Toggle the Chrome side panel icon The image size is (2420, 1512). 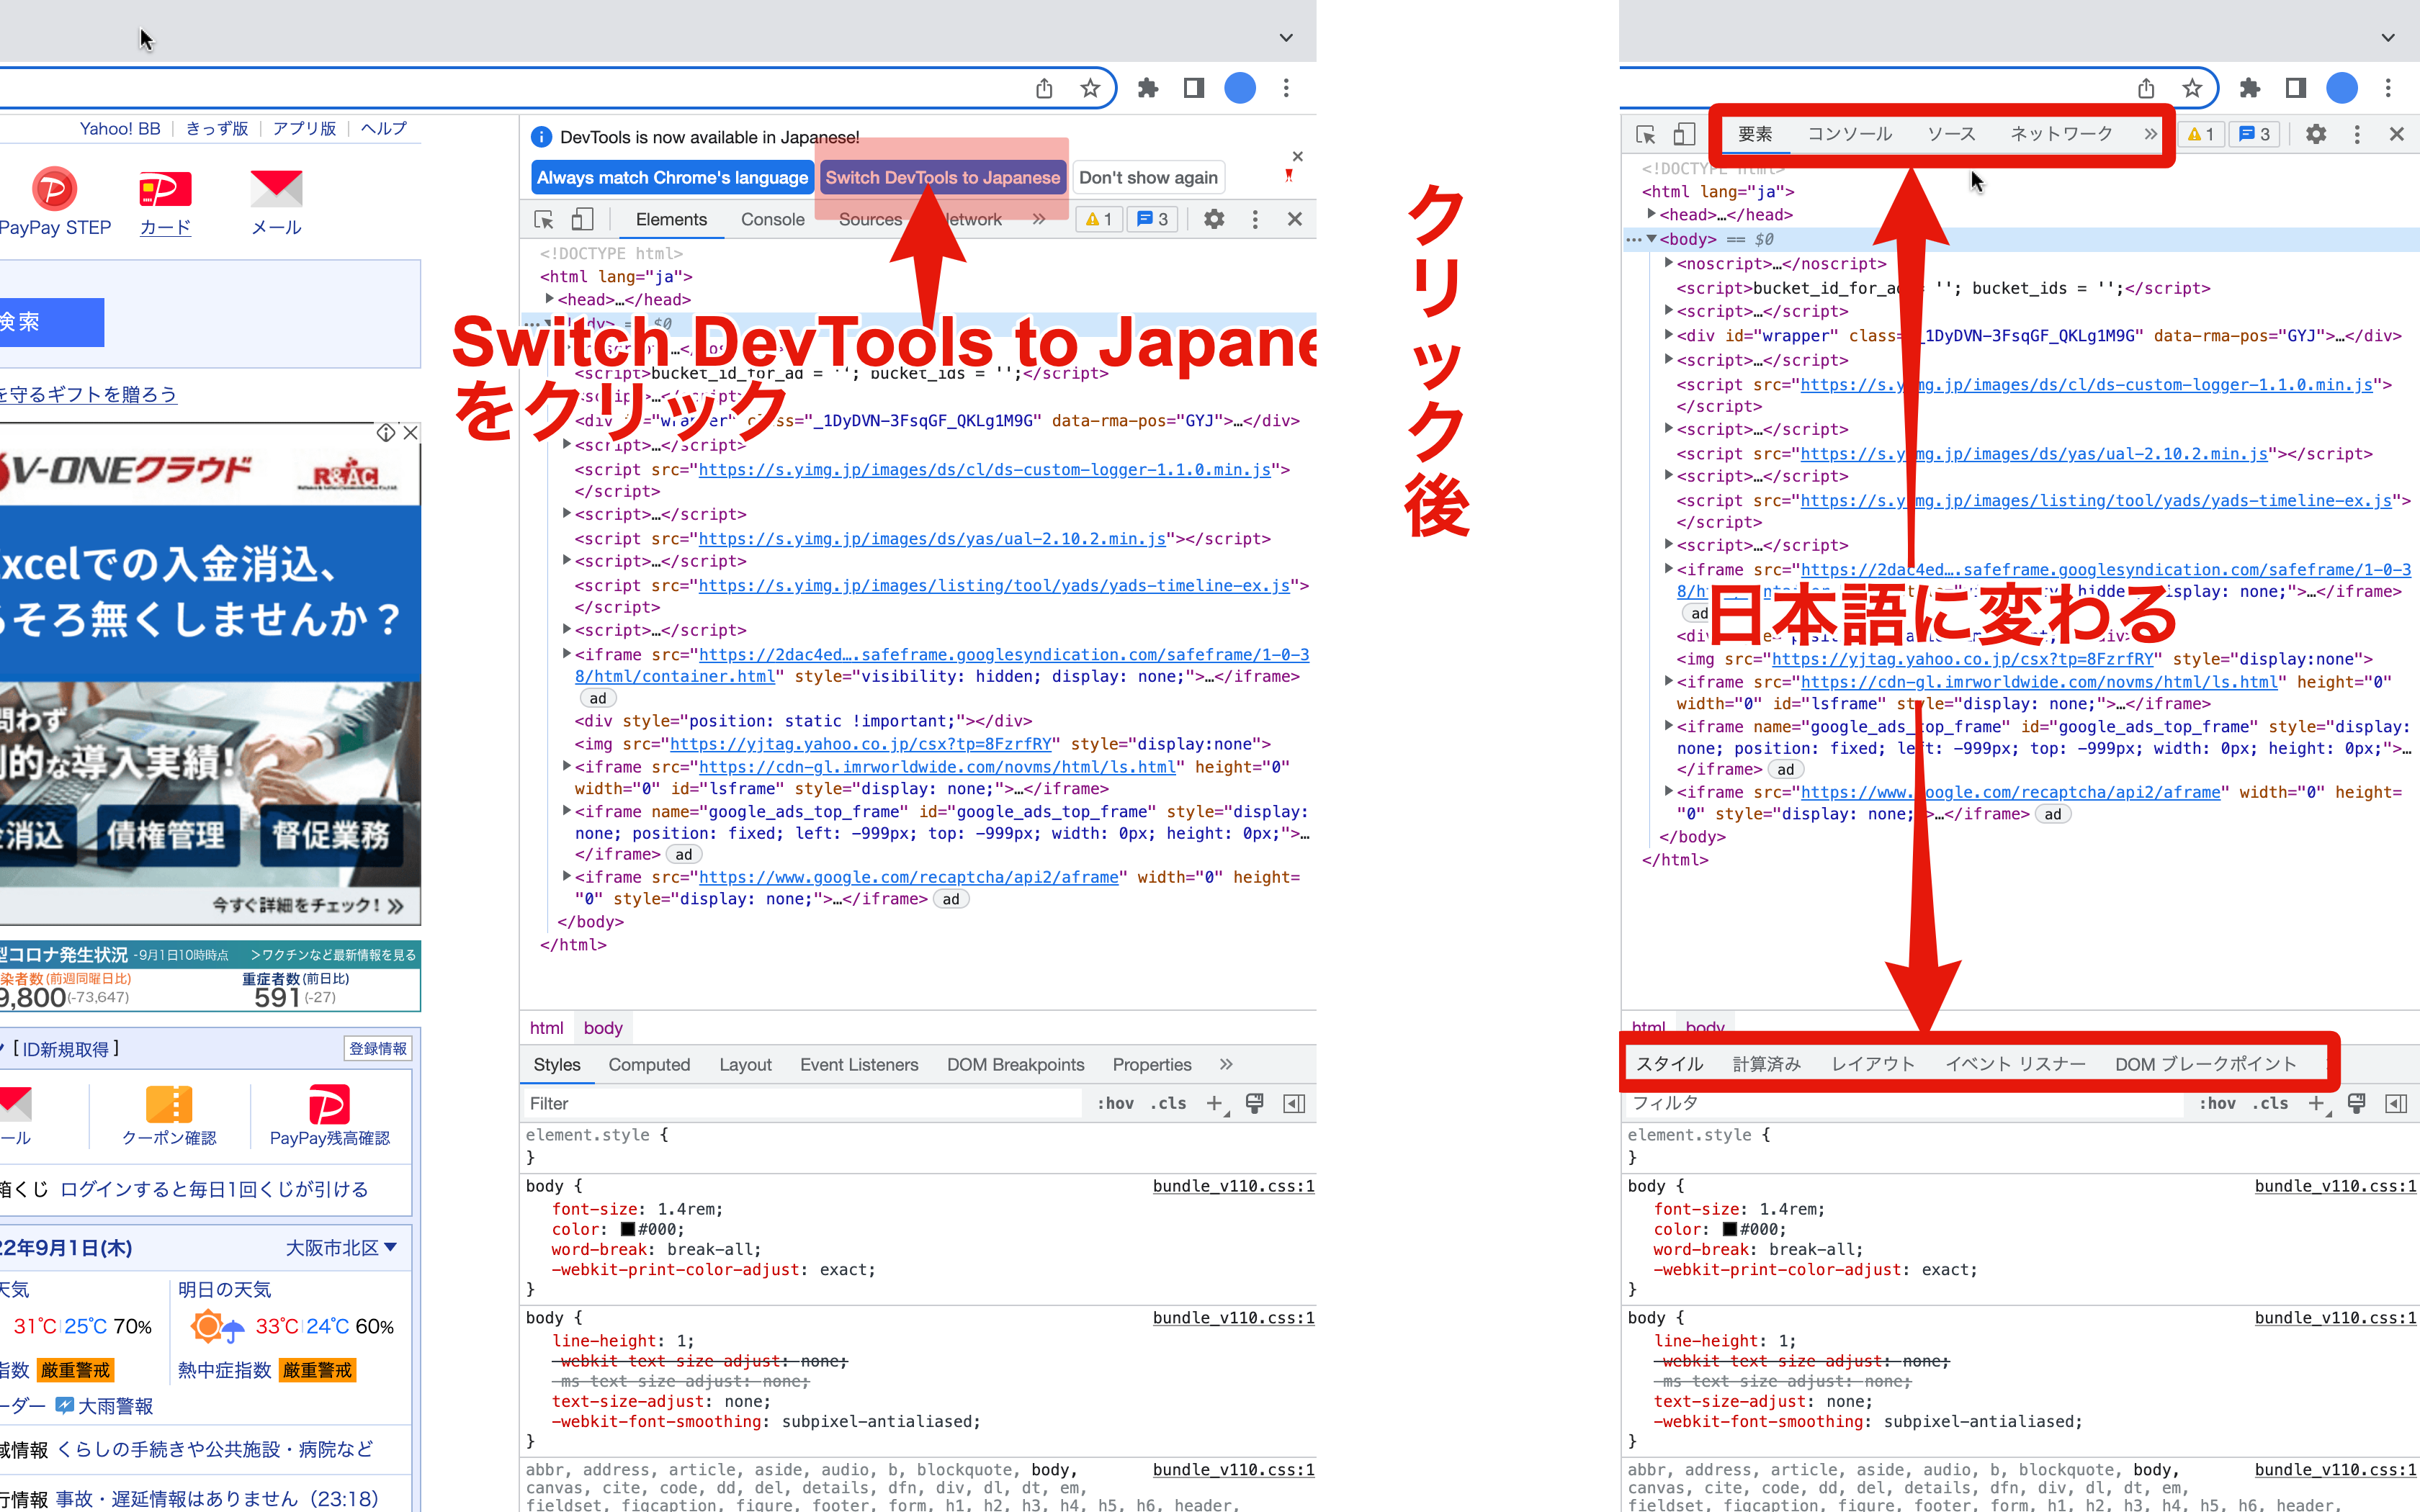(1193, 88)
